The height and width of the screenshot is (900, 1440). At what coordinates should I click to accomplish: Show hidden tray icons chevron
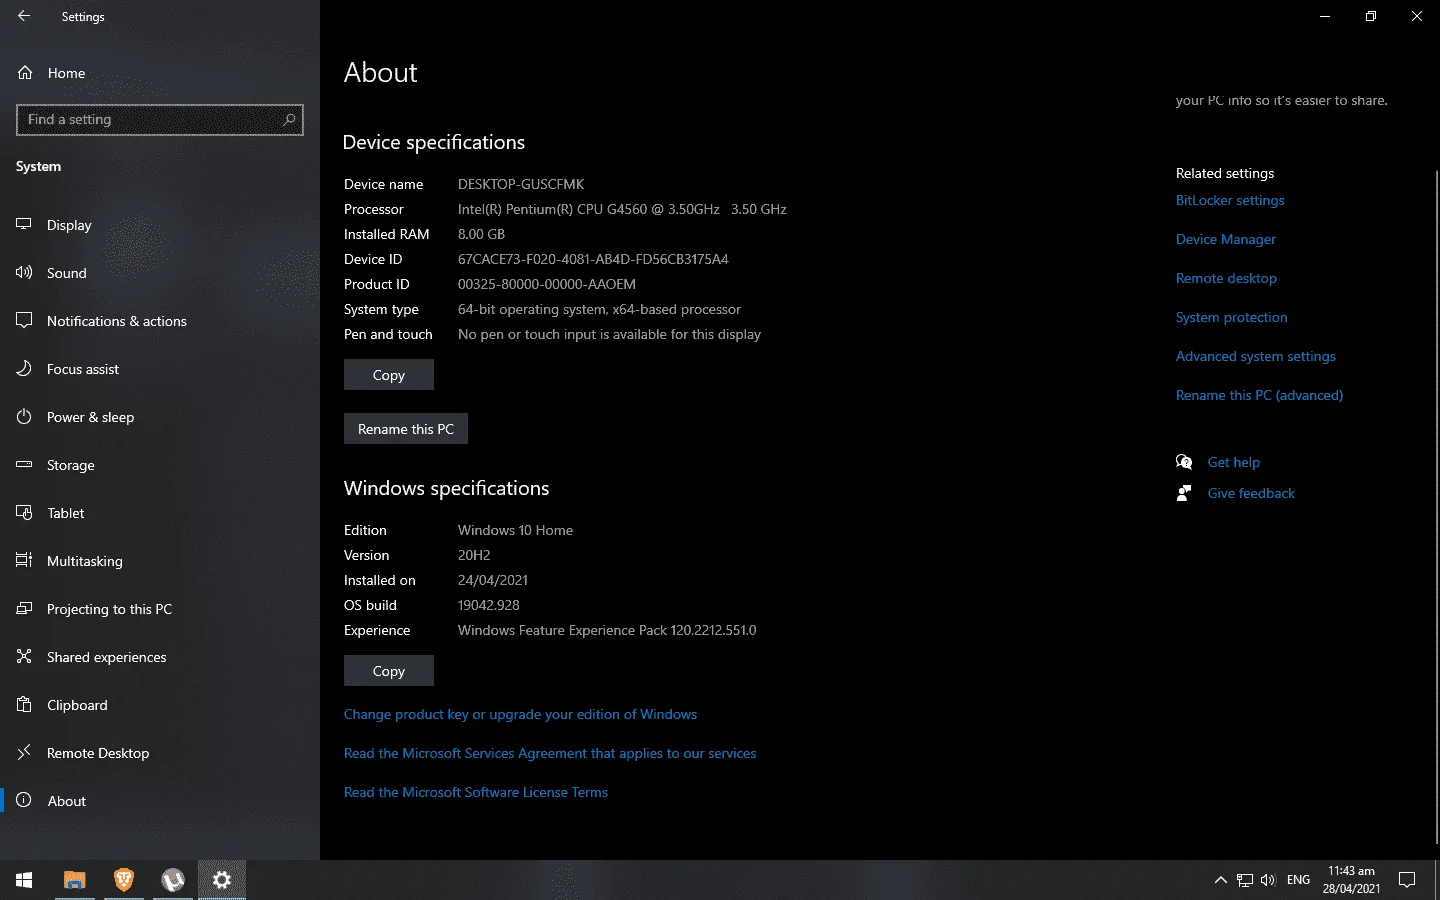(x=1220, y=880)
